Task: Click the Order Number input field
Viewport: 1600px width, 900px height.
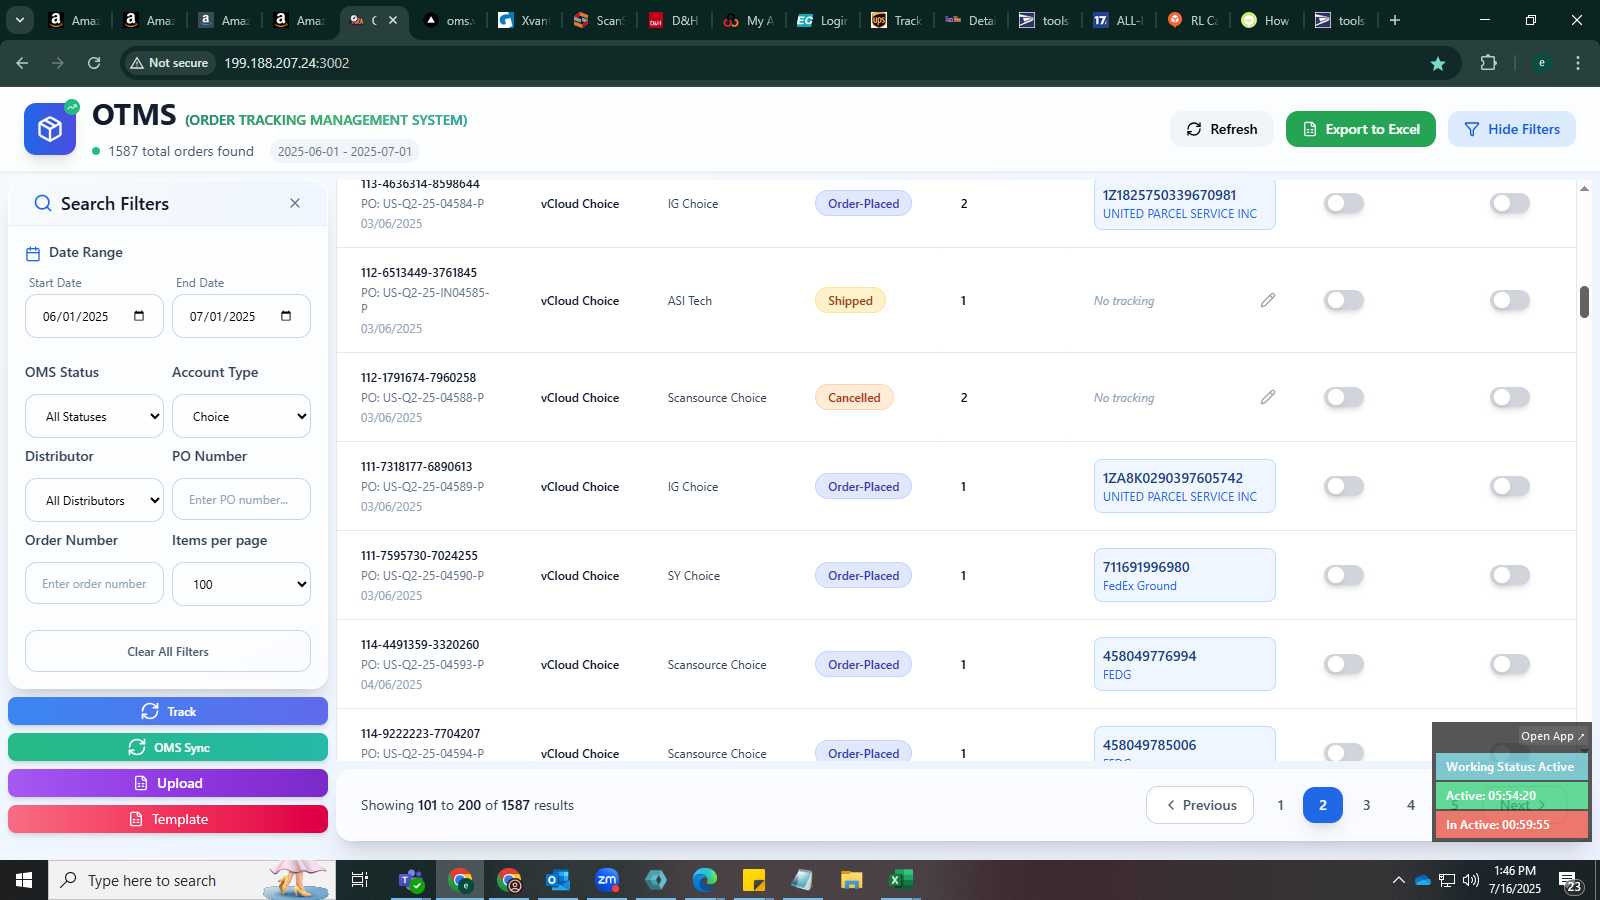Action: (x=94, y=583)
